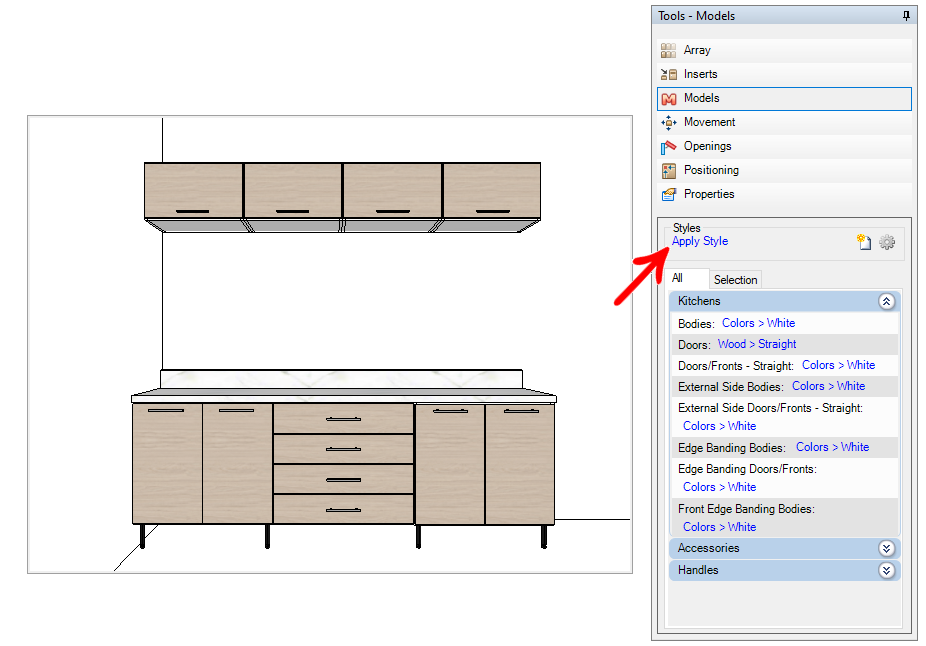Viewport: 926px width, 646px height.
Task: Click the new style page icon
Action: pyautogui.click(x=864, y=242)
